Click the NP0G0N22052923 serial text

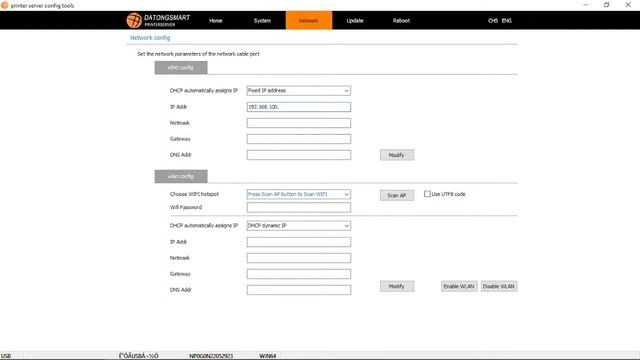pos(211,356)
